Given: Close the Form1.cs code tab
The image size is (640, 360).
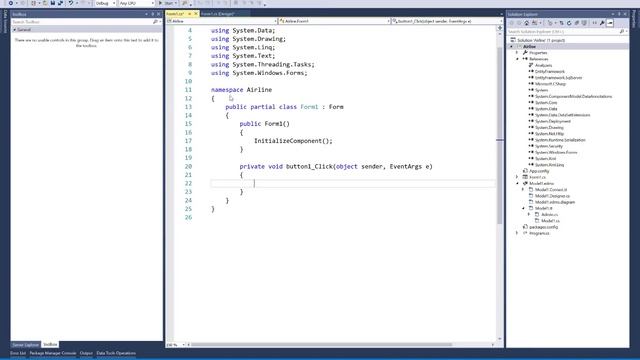Looking at the screenshot, I should [x=196, y=14].
